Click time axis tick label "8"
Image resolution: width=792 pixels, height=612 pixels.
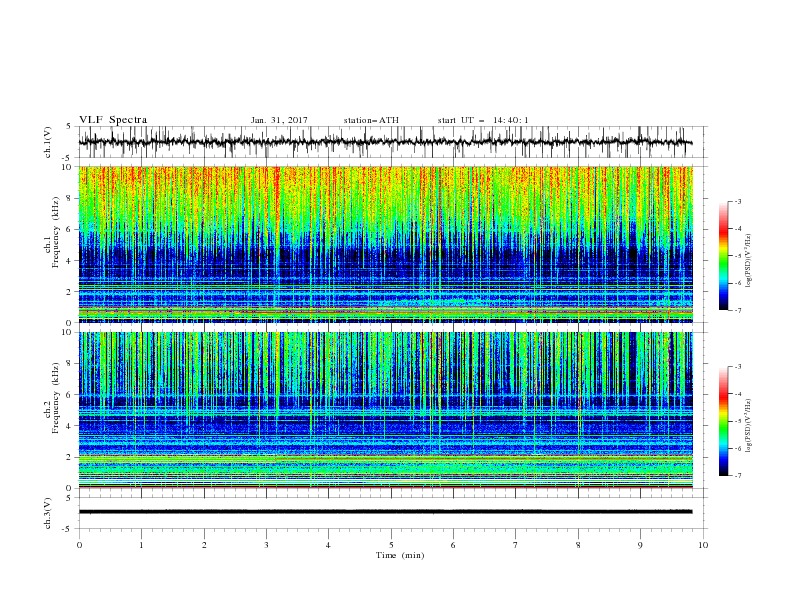coord(578,545)
